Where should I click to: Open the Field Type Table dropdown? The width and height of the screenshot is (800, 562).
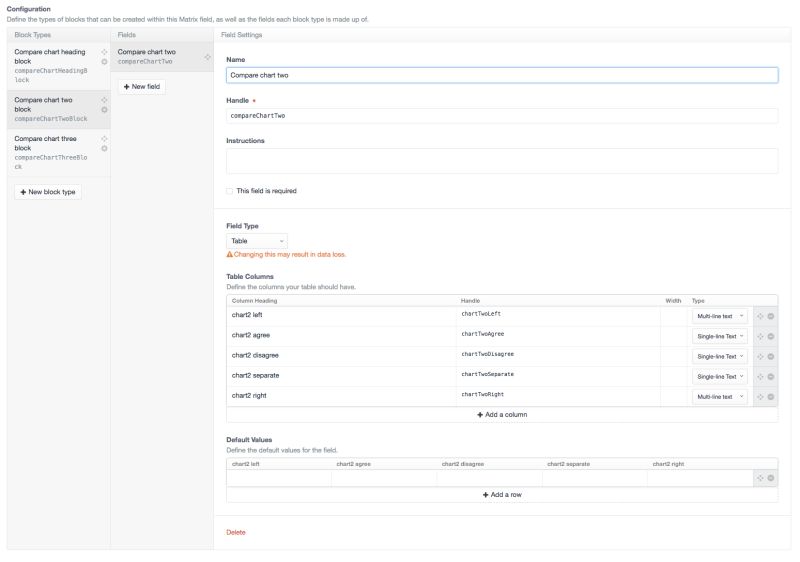[257, 241]
